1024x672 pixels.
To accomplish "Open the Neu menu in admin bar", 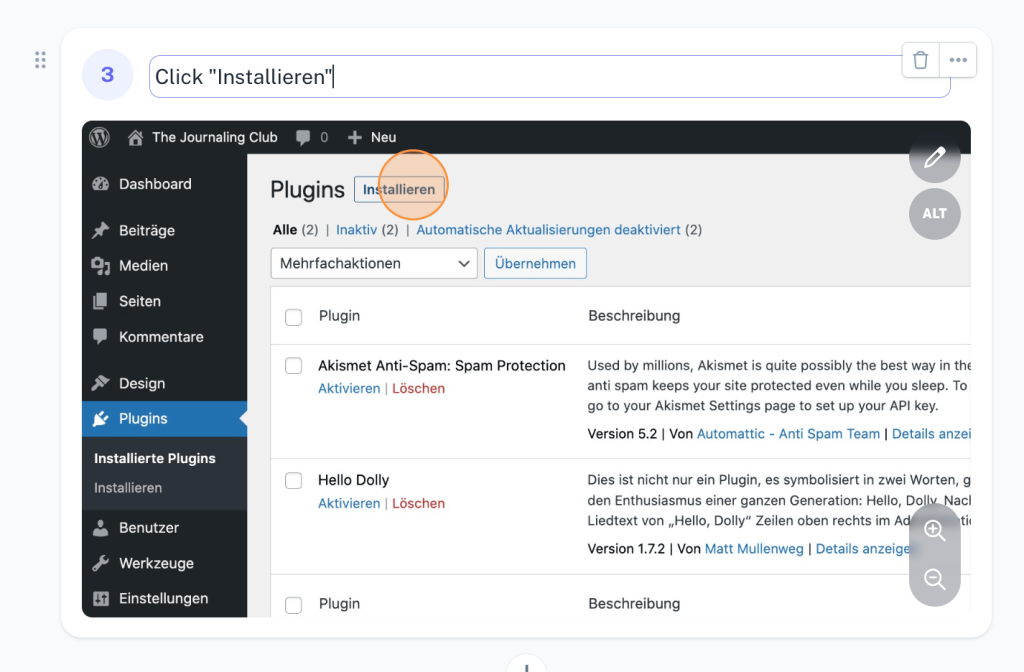I will coord(372,138).
